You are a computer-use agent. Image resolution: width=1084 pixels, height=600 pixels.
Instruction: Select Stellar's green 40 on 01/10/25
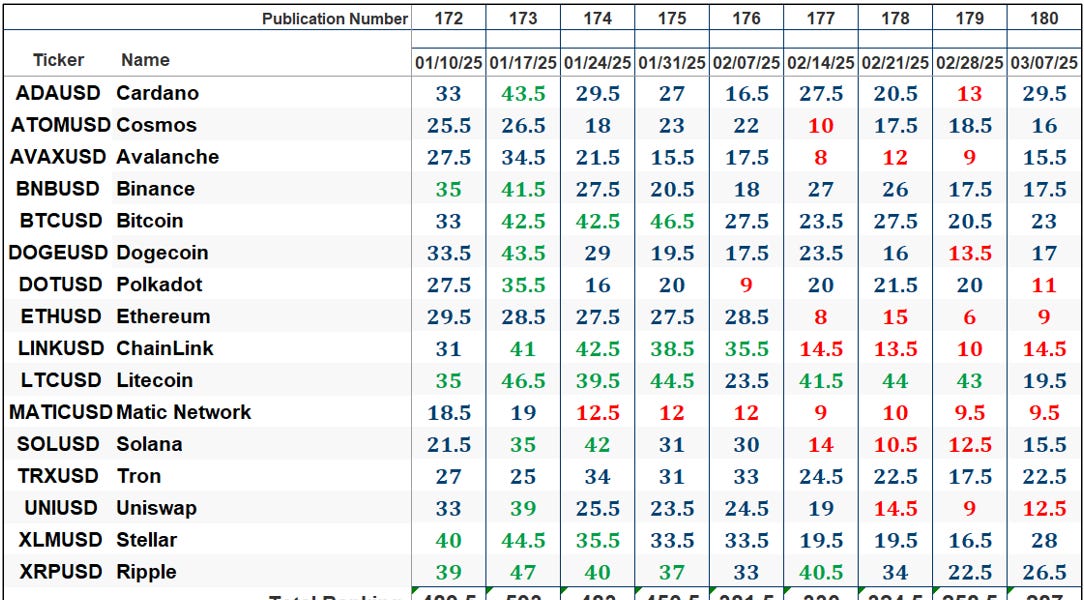click(449, 540)
